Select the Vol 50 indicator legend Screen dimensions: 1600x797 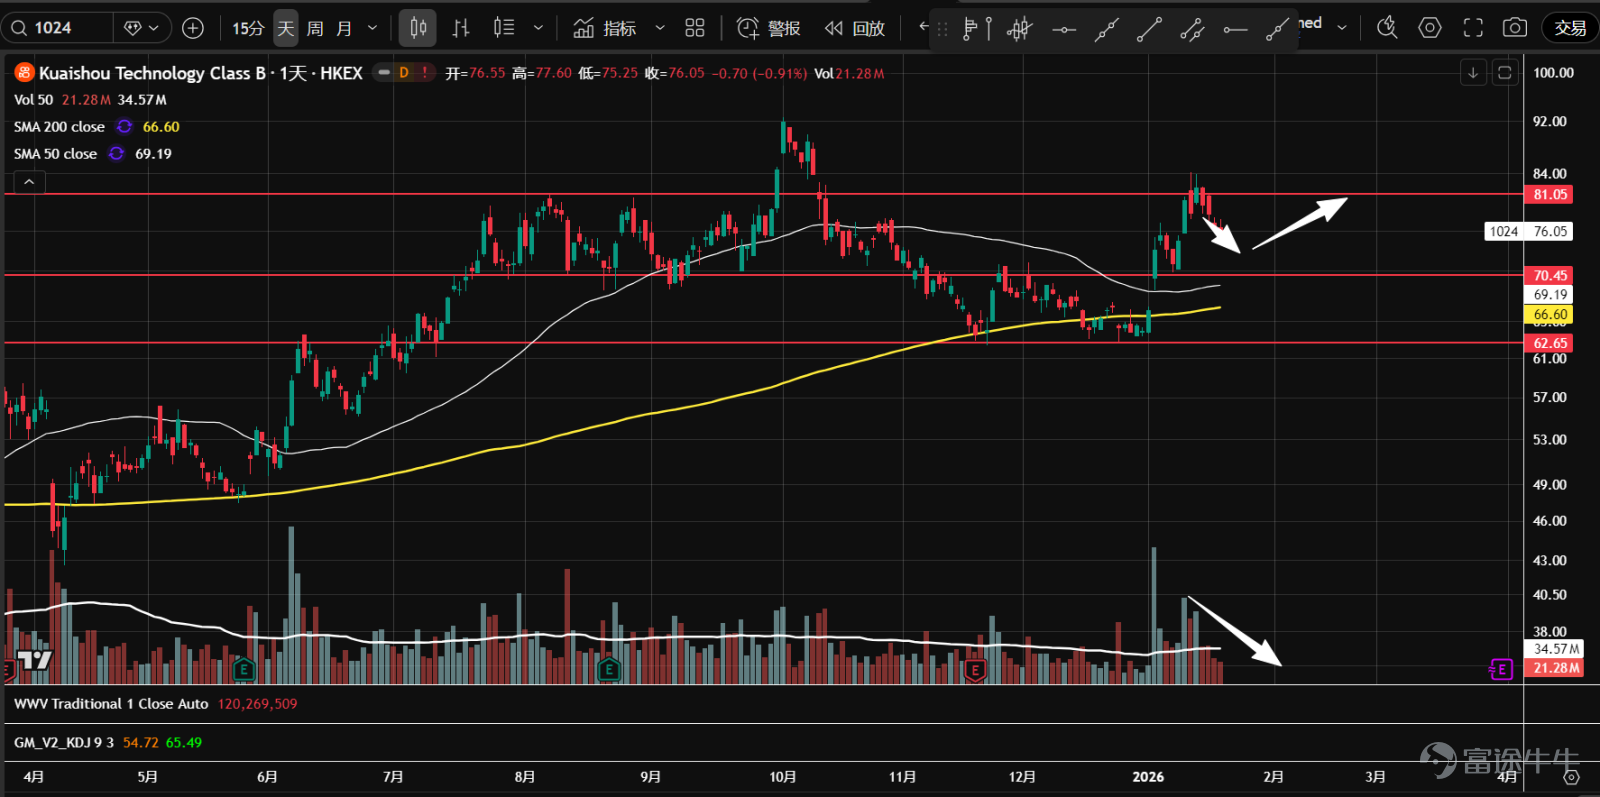click(x=33, y=100)
